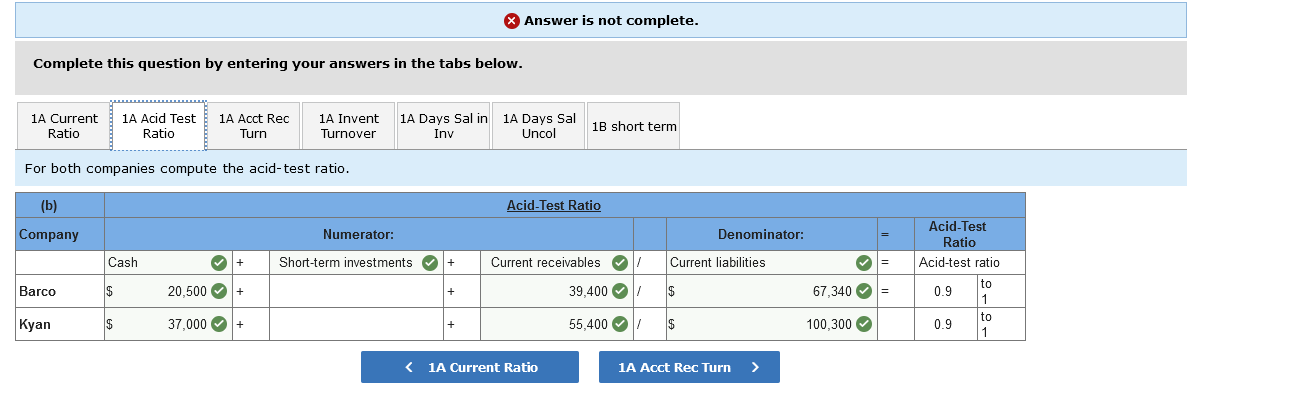Open the Current liabilities denominator dropdown cell
The image size is (1295, 419).
click(x=771, y=263)
